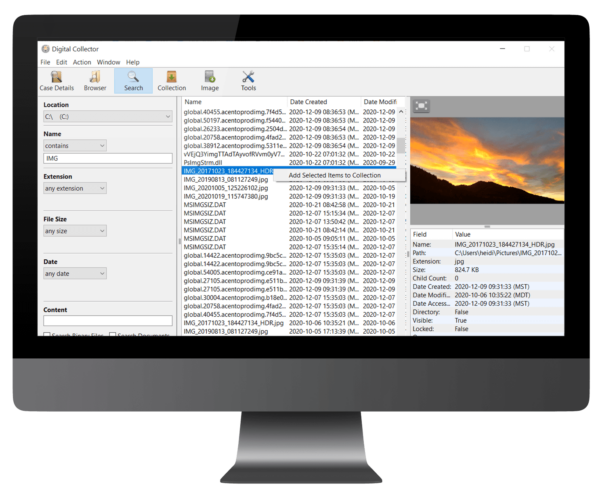Expand the 'any extension' dropdown

click(74, 188)
